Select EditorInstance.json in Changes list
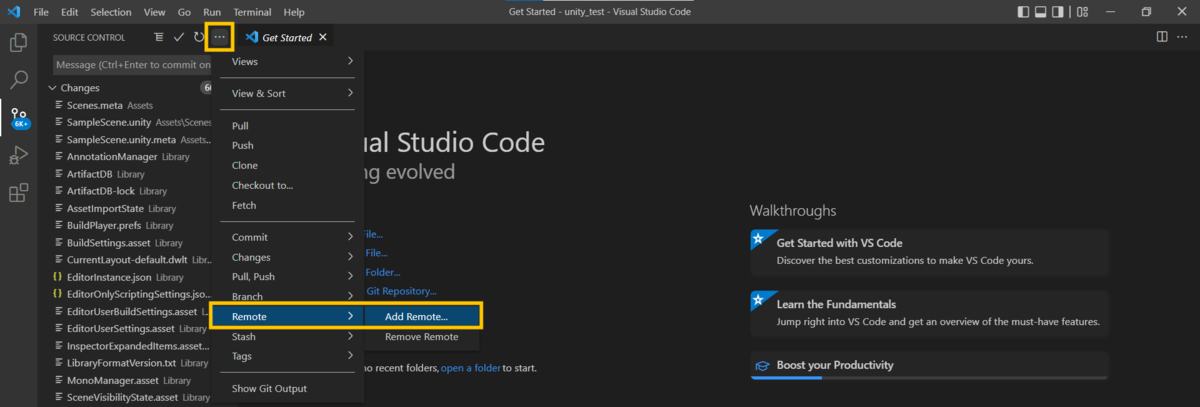Viewport: 1200px width, 407px height. 125,277
